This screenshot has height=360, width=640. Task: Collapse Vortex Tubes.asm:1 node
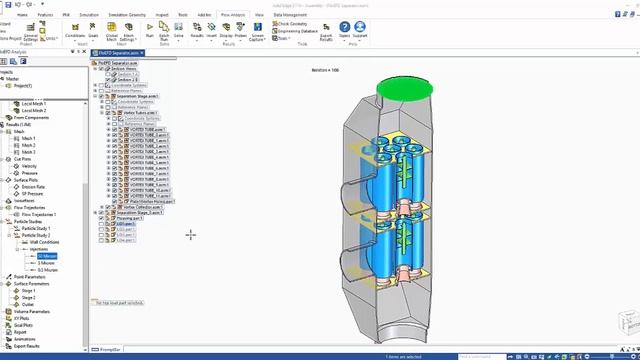tap(102, 113)
